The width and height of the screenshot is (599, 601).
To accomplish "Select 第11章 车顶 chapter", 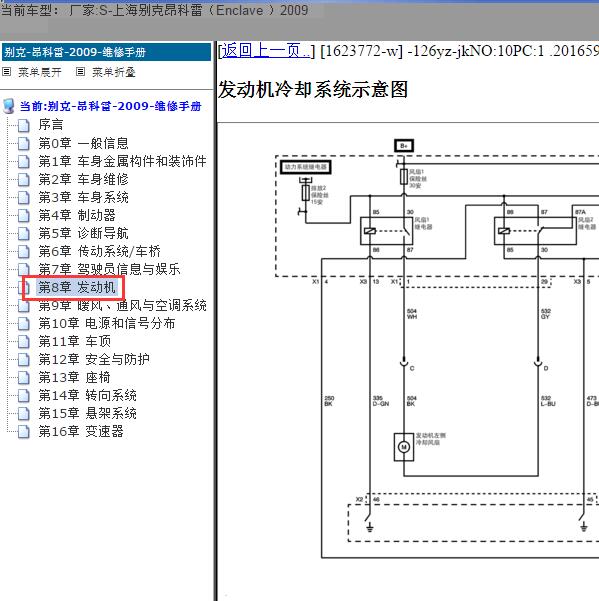I will point(74,341).
